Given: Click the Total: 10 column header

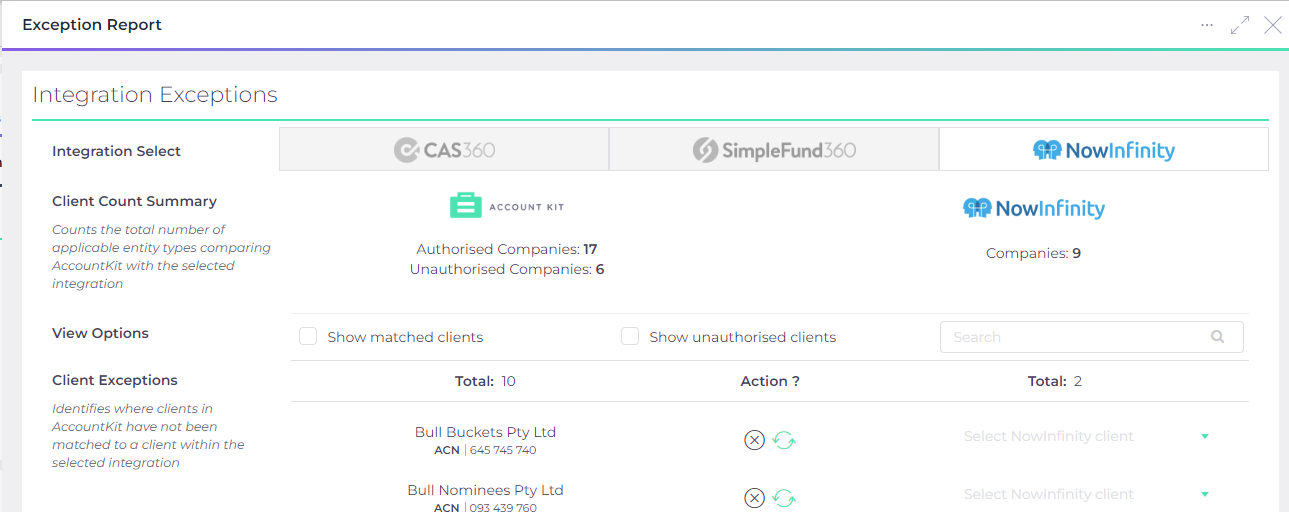Looking at the screenshot, I should click(x=485, y=381).
